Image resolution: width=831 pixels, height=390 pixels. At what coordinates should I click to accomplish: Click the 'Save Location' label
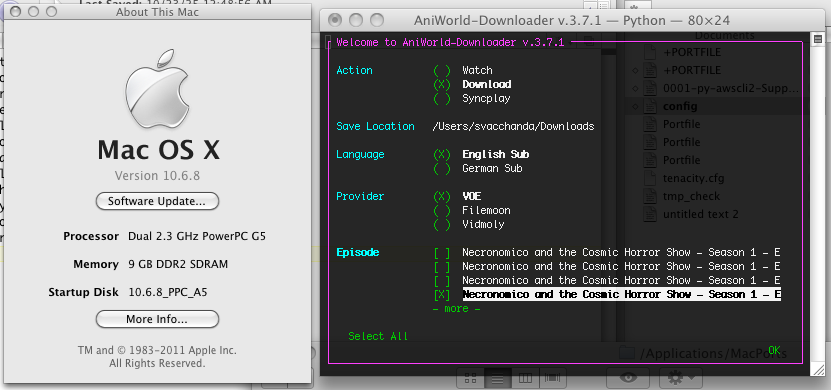coord(375,127)
